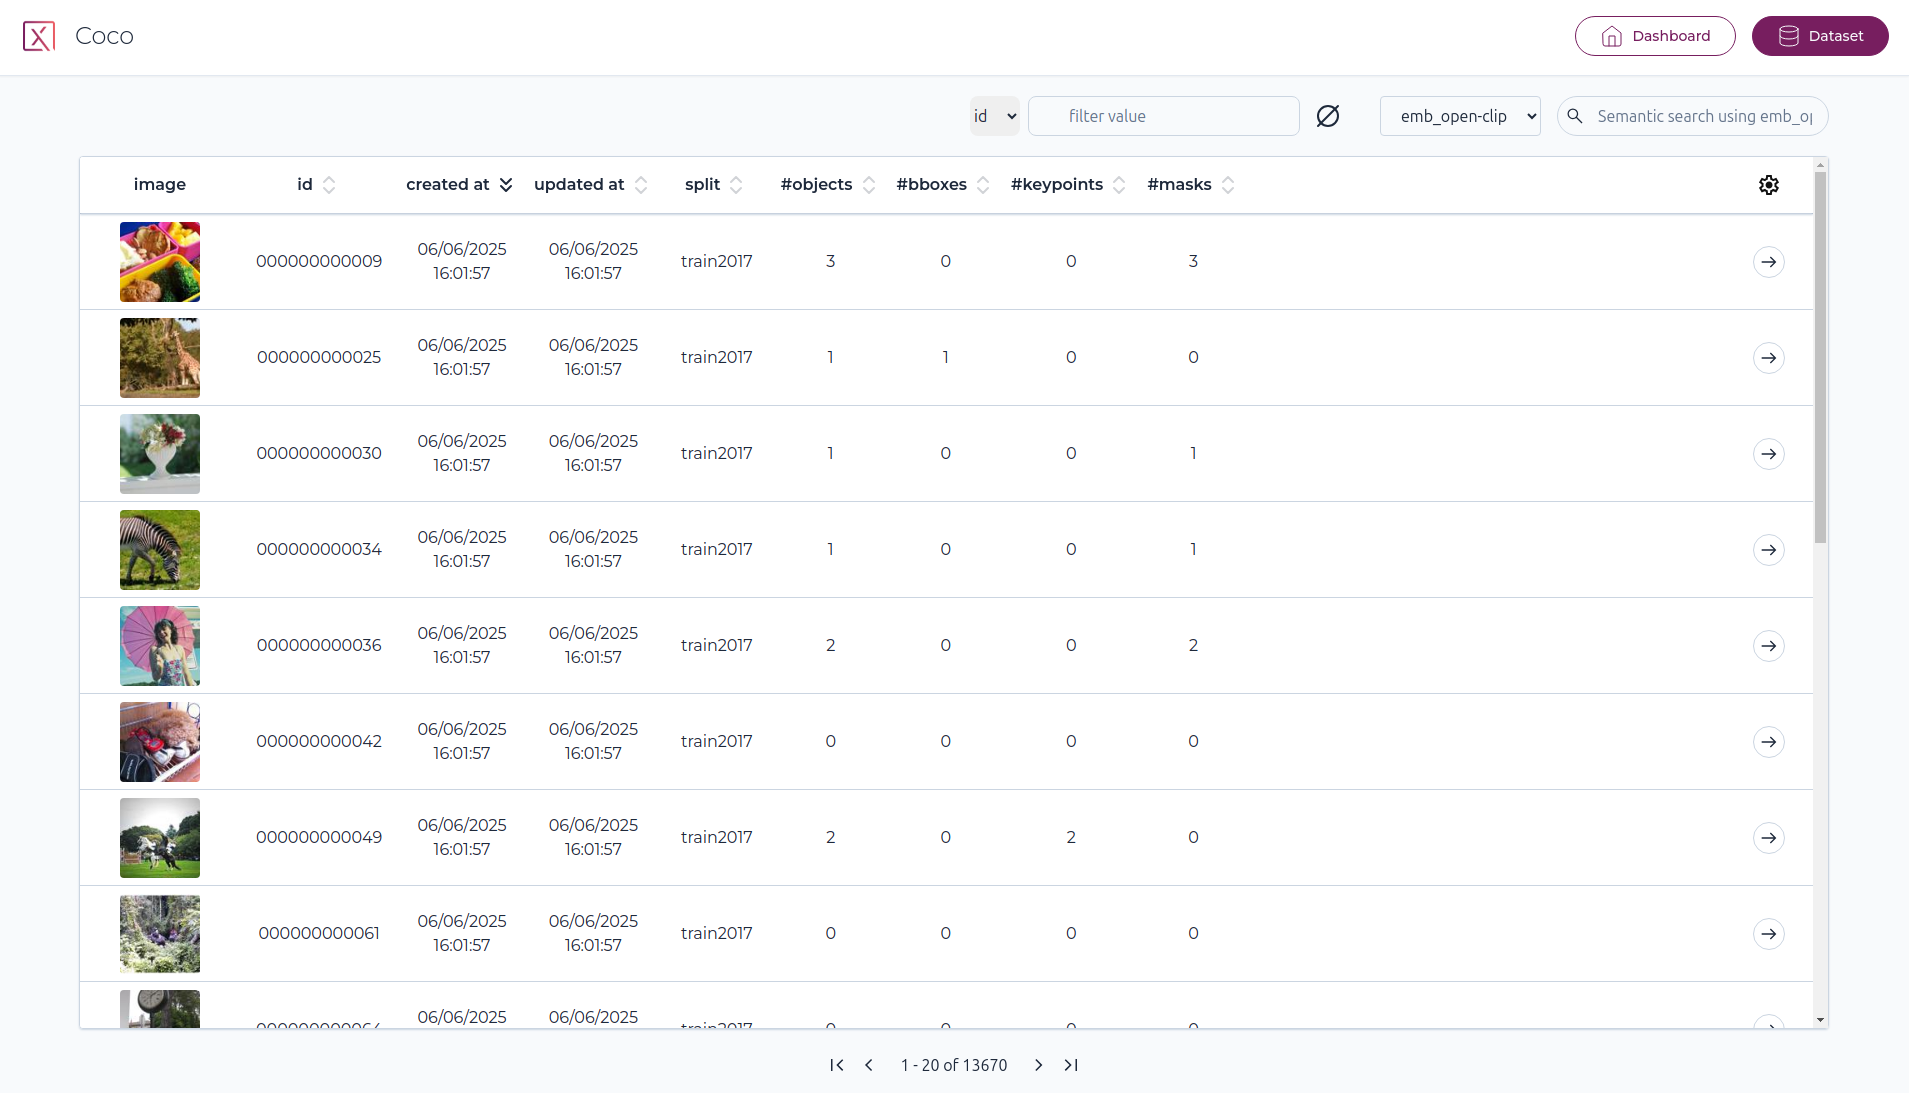Sort table by #masks count

(1228, 185)
